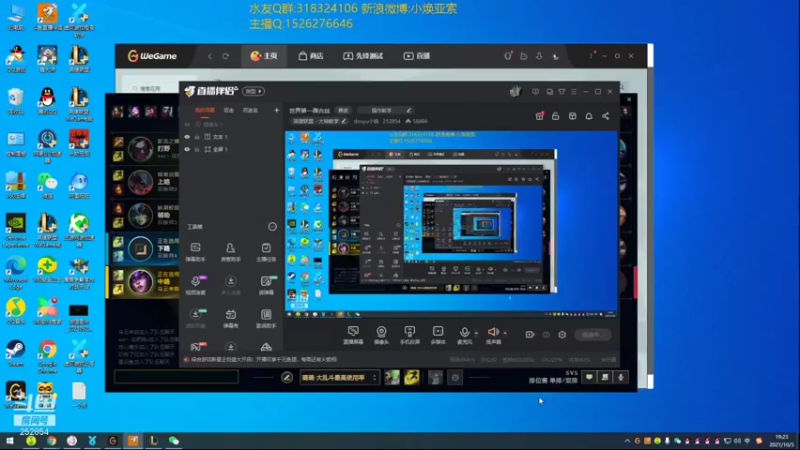Select the Flash summoner spell slot
Screen dimensions: 800x450
click(412, 378)
